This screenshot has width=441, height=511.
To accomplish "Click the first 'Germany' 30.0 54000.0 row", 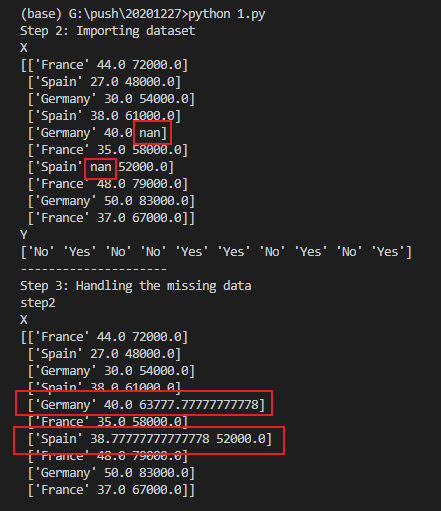I will (x=111, y=99).
